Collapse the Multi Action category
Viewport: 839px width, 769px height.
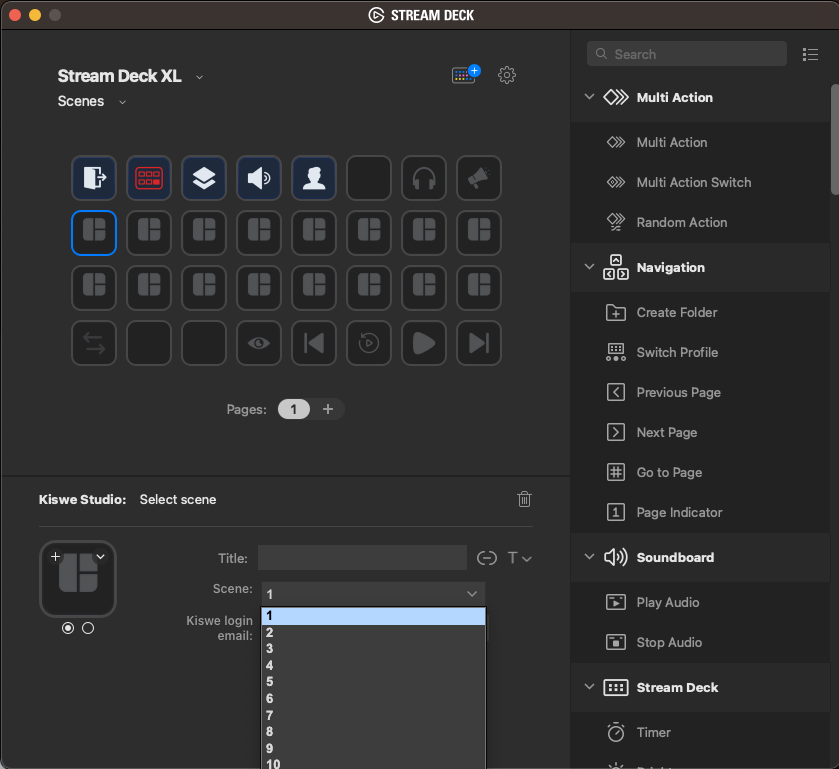click(x=589, y=97)
